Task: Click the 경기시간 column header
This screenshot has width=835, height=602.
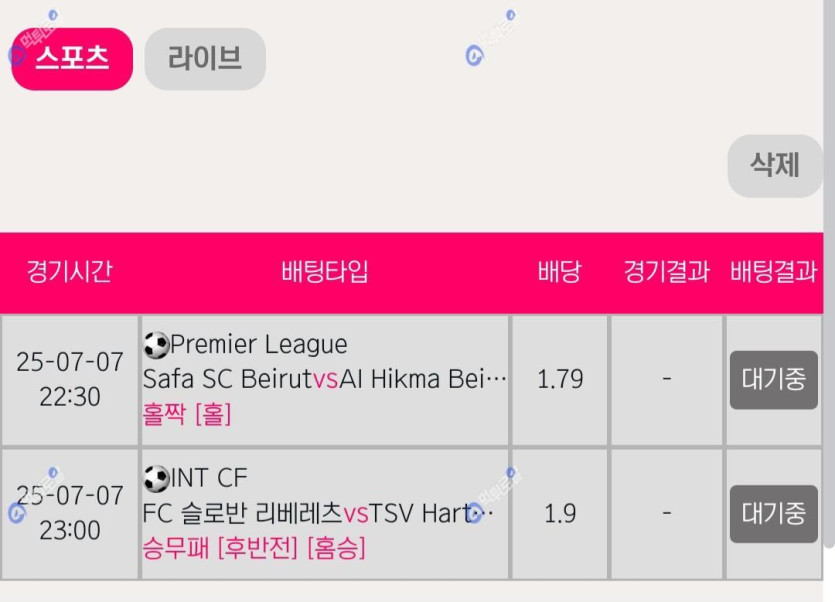Action: coord(69,271)
